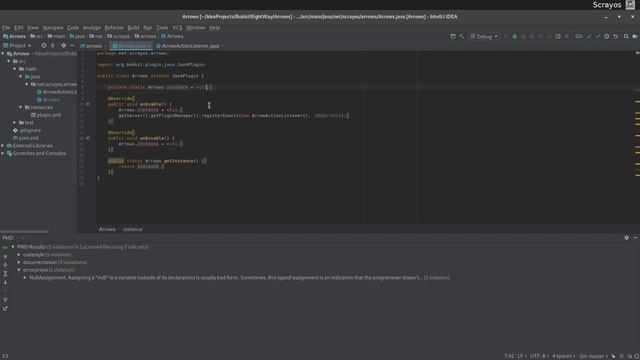Select pom.xml in project tree
The height and width of the screenshot is (360, 640).
coord(25,138)
